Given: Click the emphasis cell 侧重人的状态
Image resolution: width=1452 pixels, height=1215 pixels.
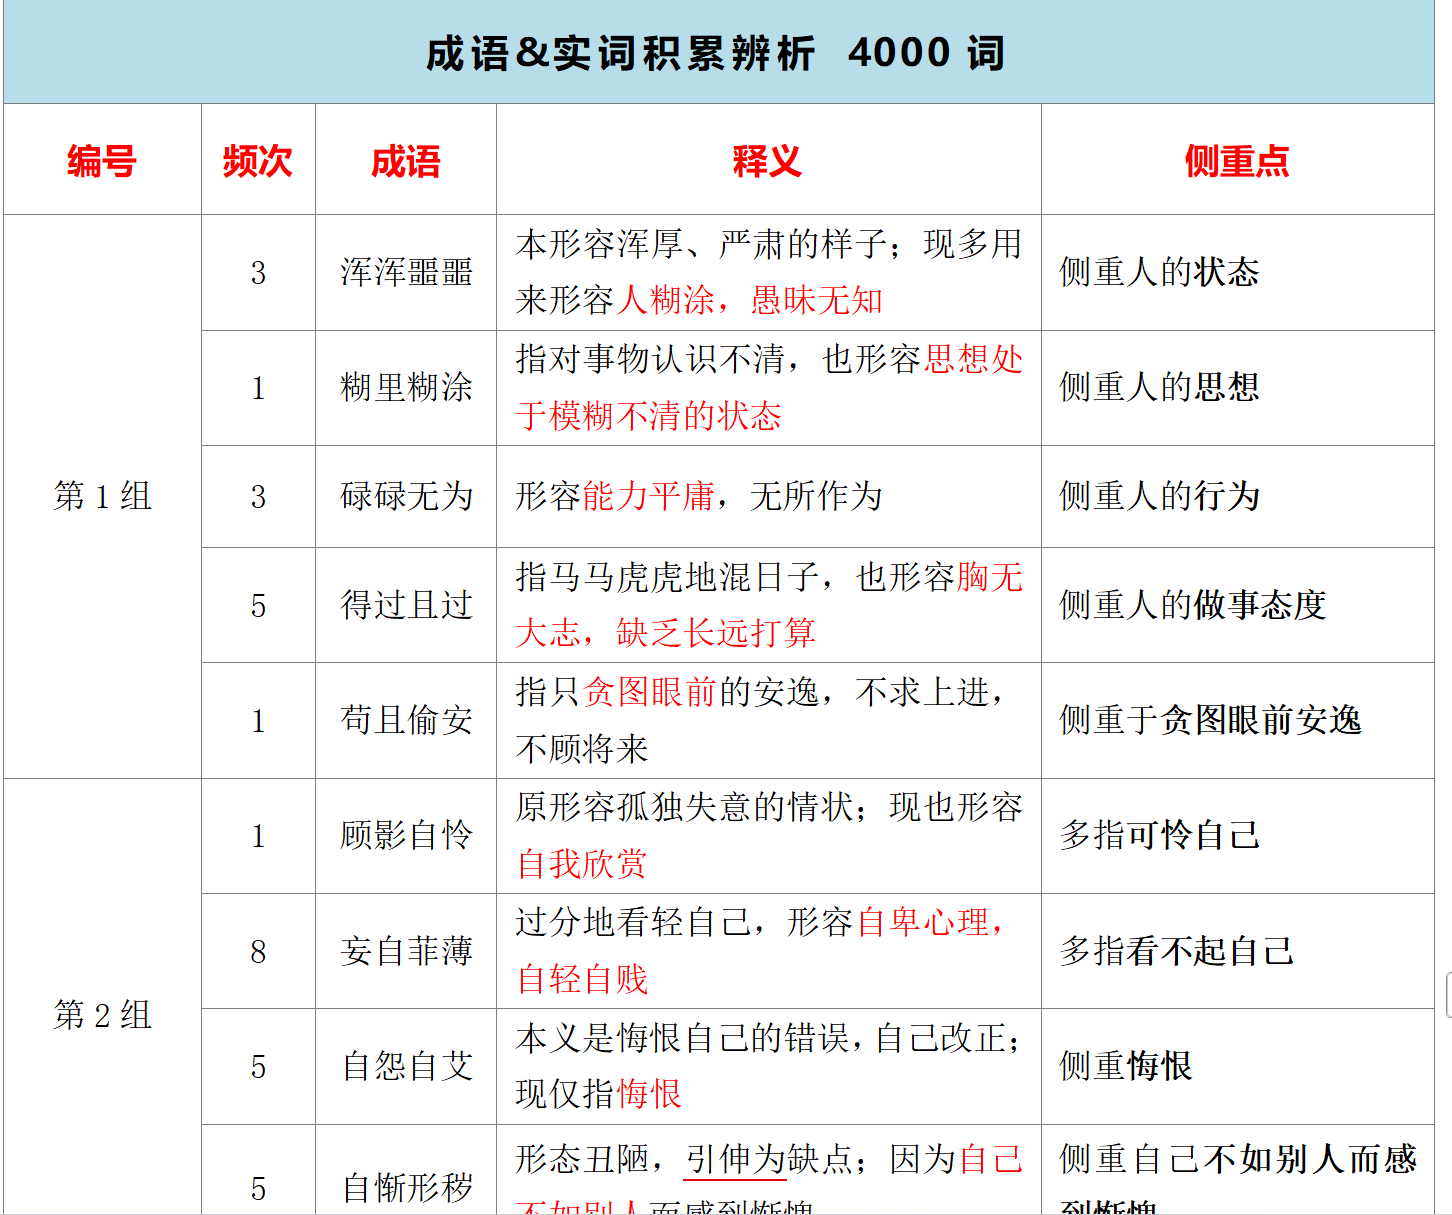Looking at the screenshot, I should click(1237, 272).
